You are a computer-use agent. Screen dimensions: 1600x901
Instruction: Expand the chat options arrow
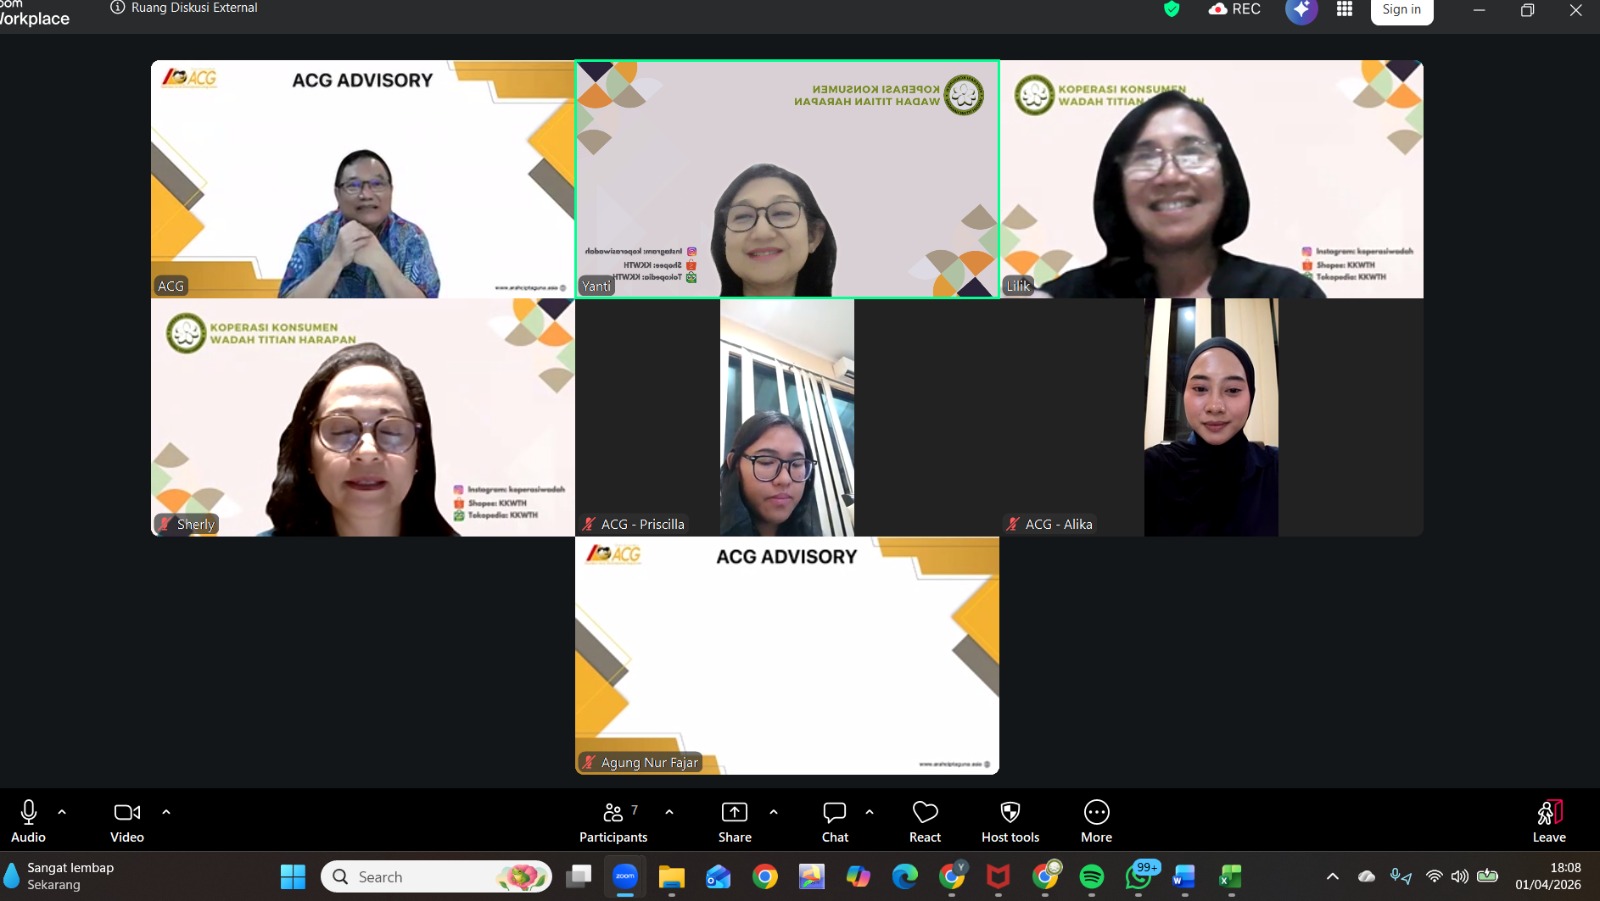coord(869,812)
